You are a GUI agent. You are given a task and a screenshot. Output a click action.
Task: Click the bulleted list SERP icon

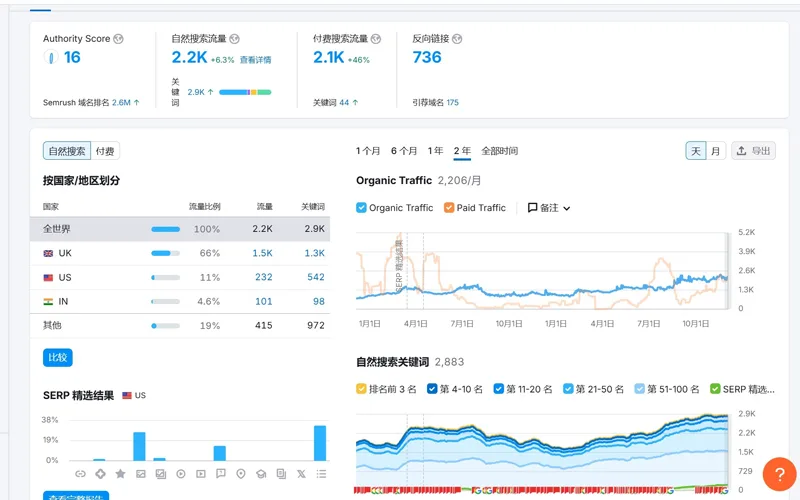[321, 474]
